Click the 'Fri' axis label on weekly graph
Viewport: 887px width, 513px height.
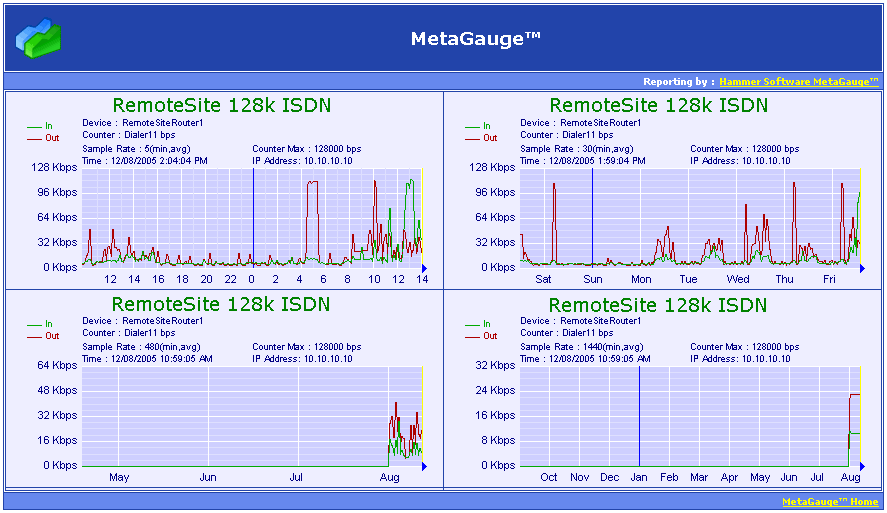coord(829,279)
